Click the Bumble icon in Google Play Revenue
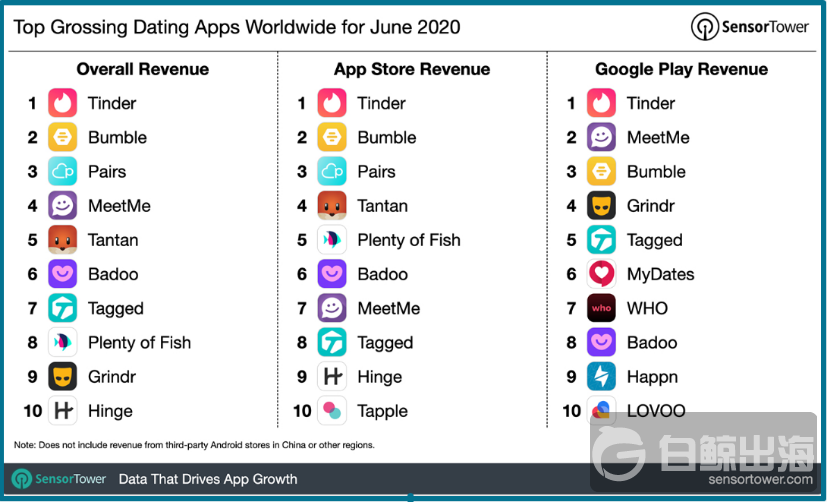This screenshot has width=827, height=502. [601, 171]
